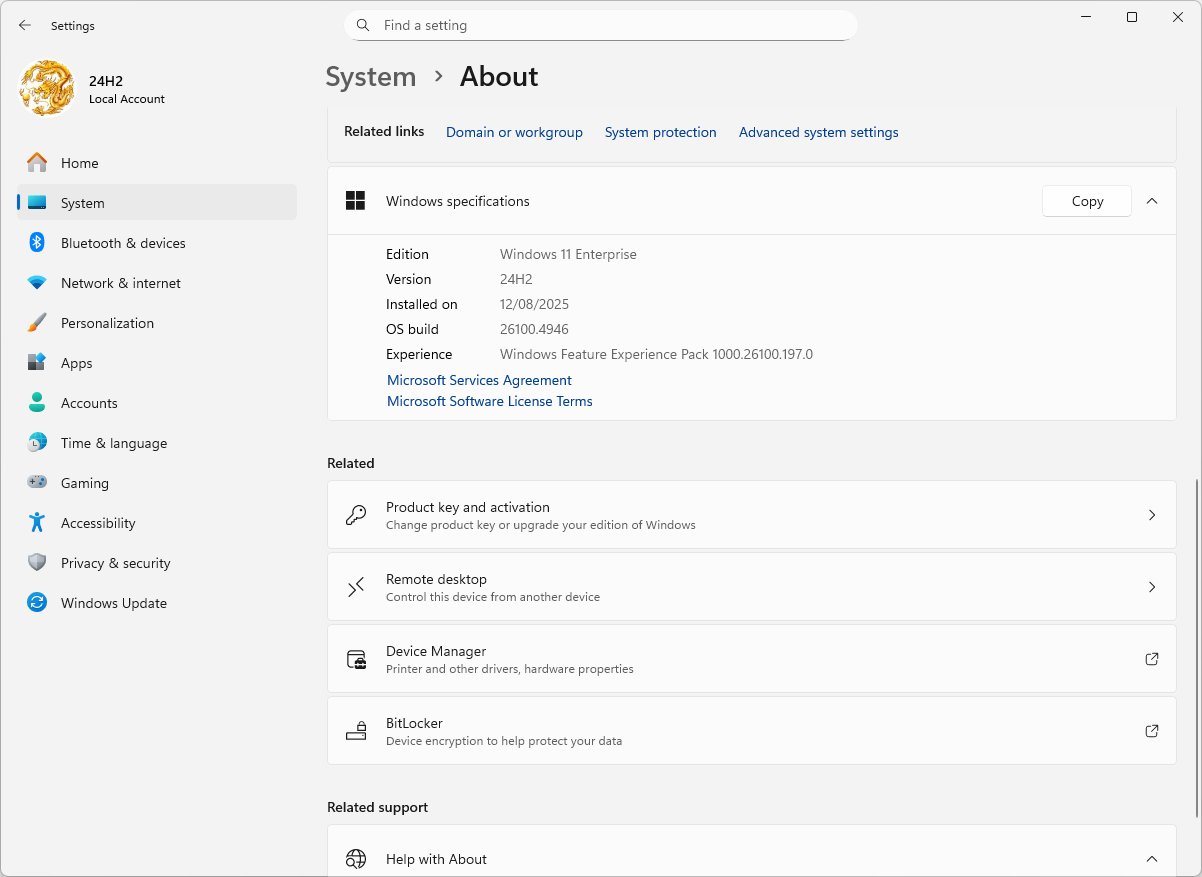Screen dimensions: 1202x877
Task: Click the Apps icon in sidebar
Action: [x=37, y=363]
